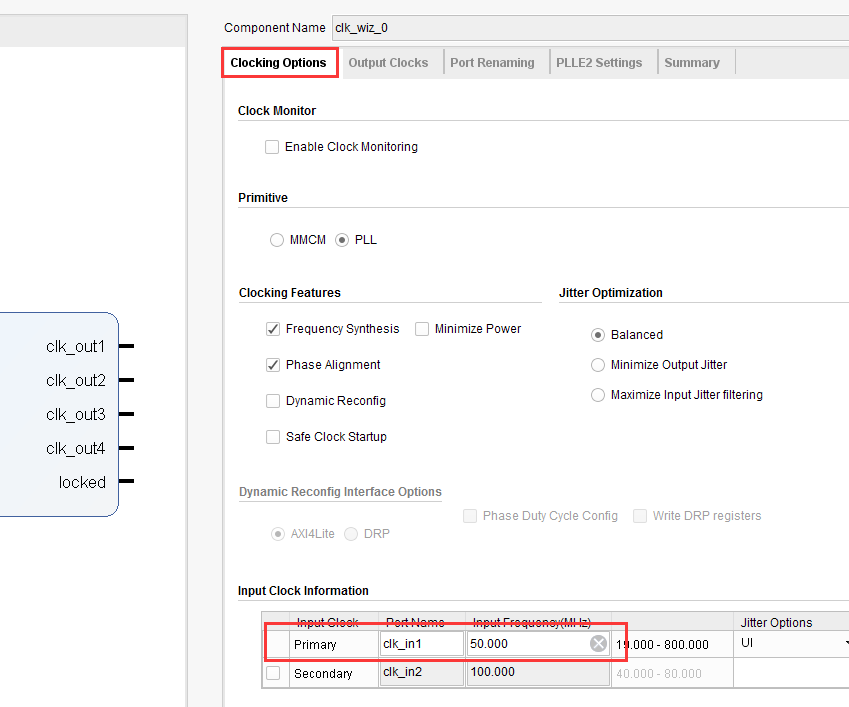Image resolution: width=849 pixels, height=707 pixels.
Task: Select the PLL primitive option
Action: coord(342,240)
